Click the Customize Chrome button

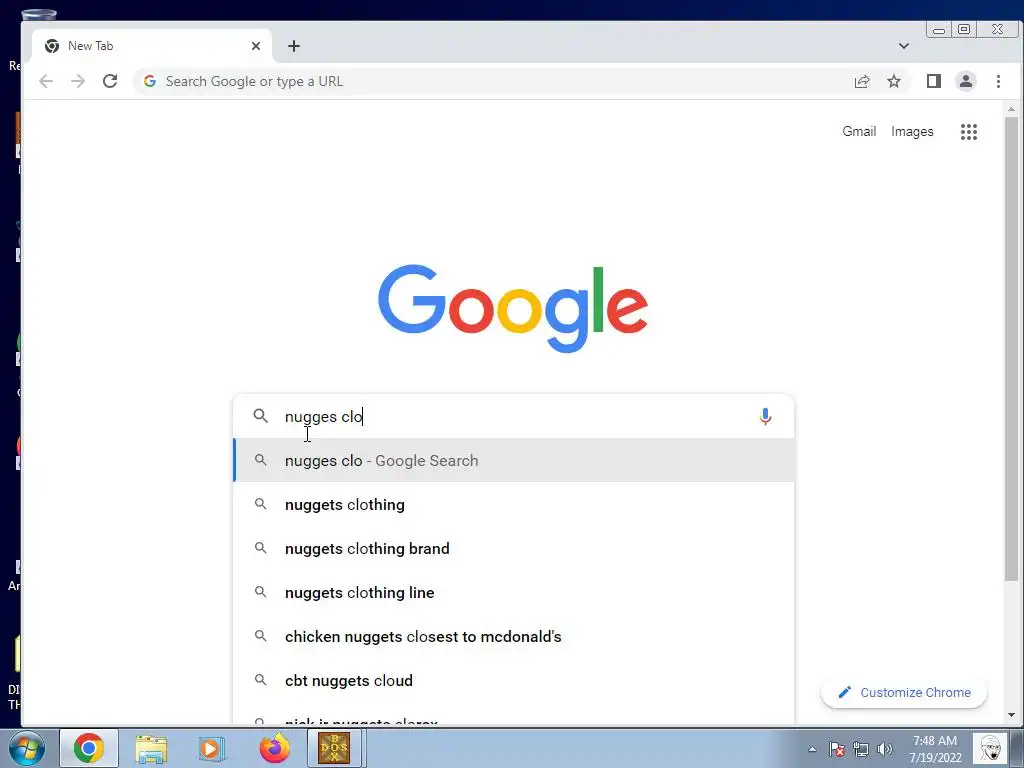[904, 692]
